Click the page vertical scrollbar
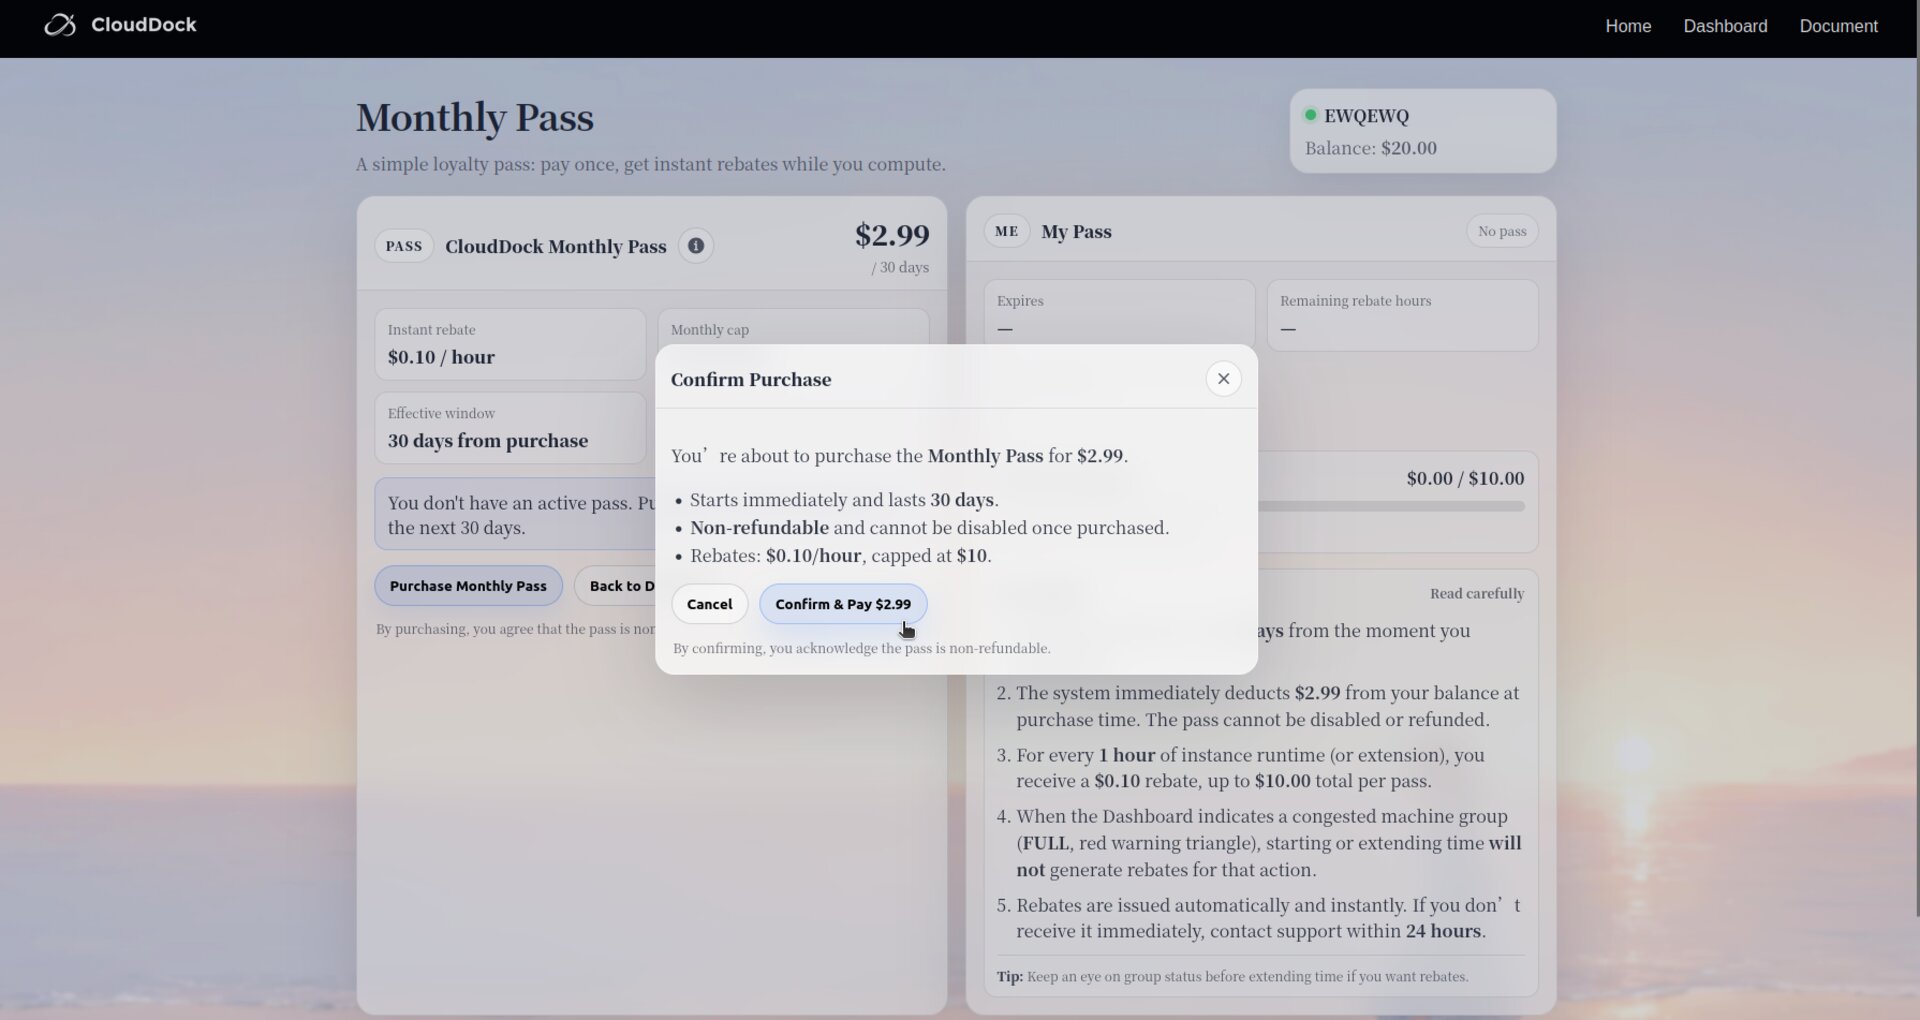This screenshot has width=1920, height=1020. point(1915,486)
